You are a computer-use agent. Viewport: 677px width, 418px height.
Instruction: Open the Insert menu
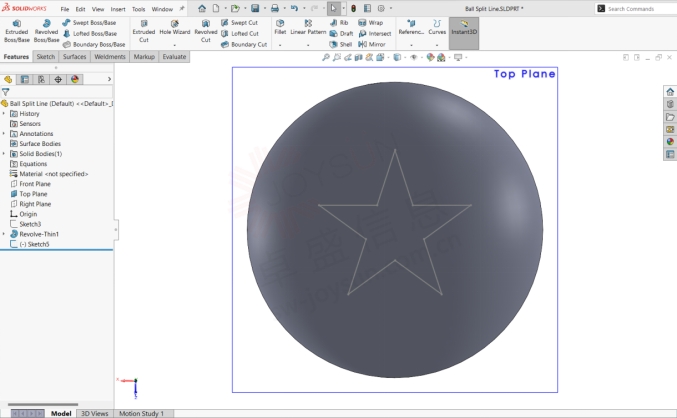(118, 9)
